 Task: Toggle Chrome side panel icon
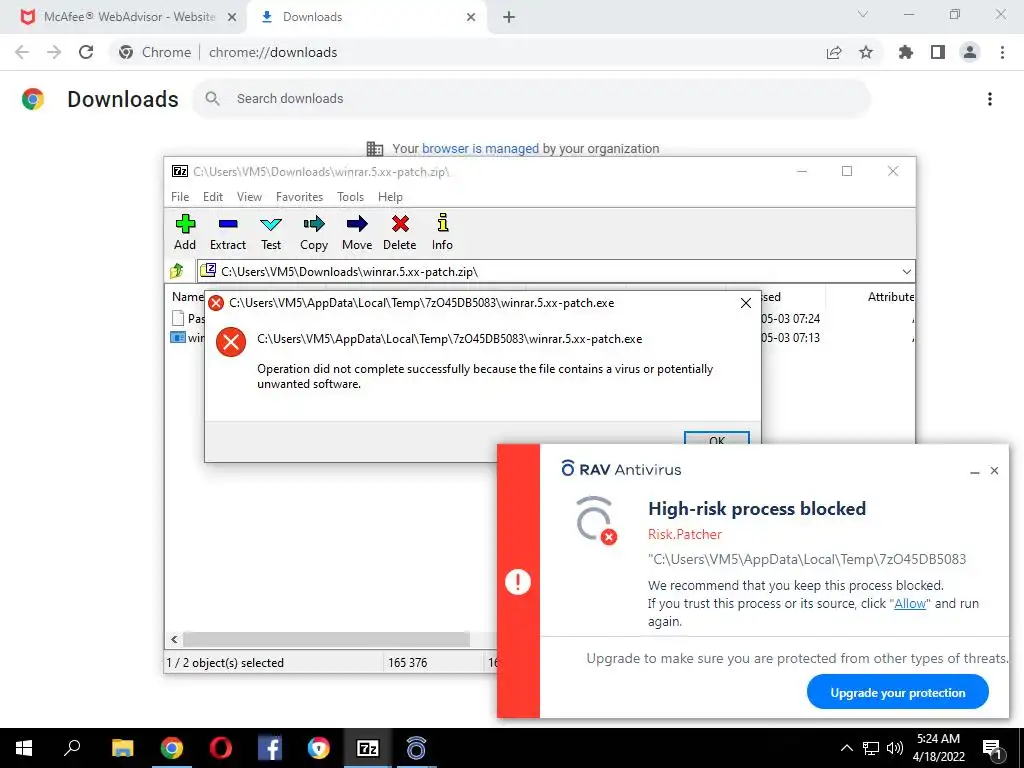coord(938,52)
